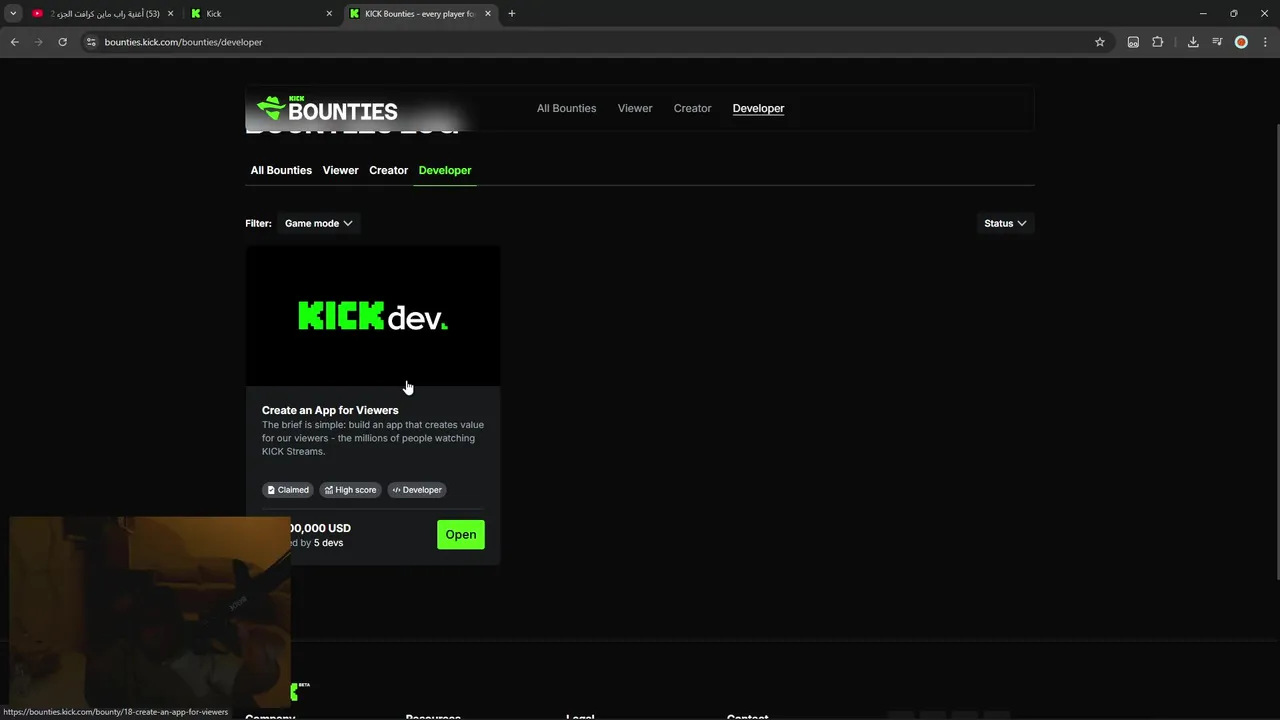Click the bounty description paragraph

(x=373, y=438)
